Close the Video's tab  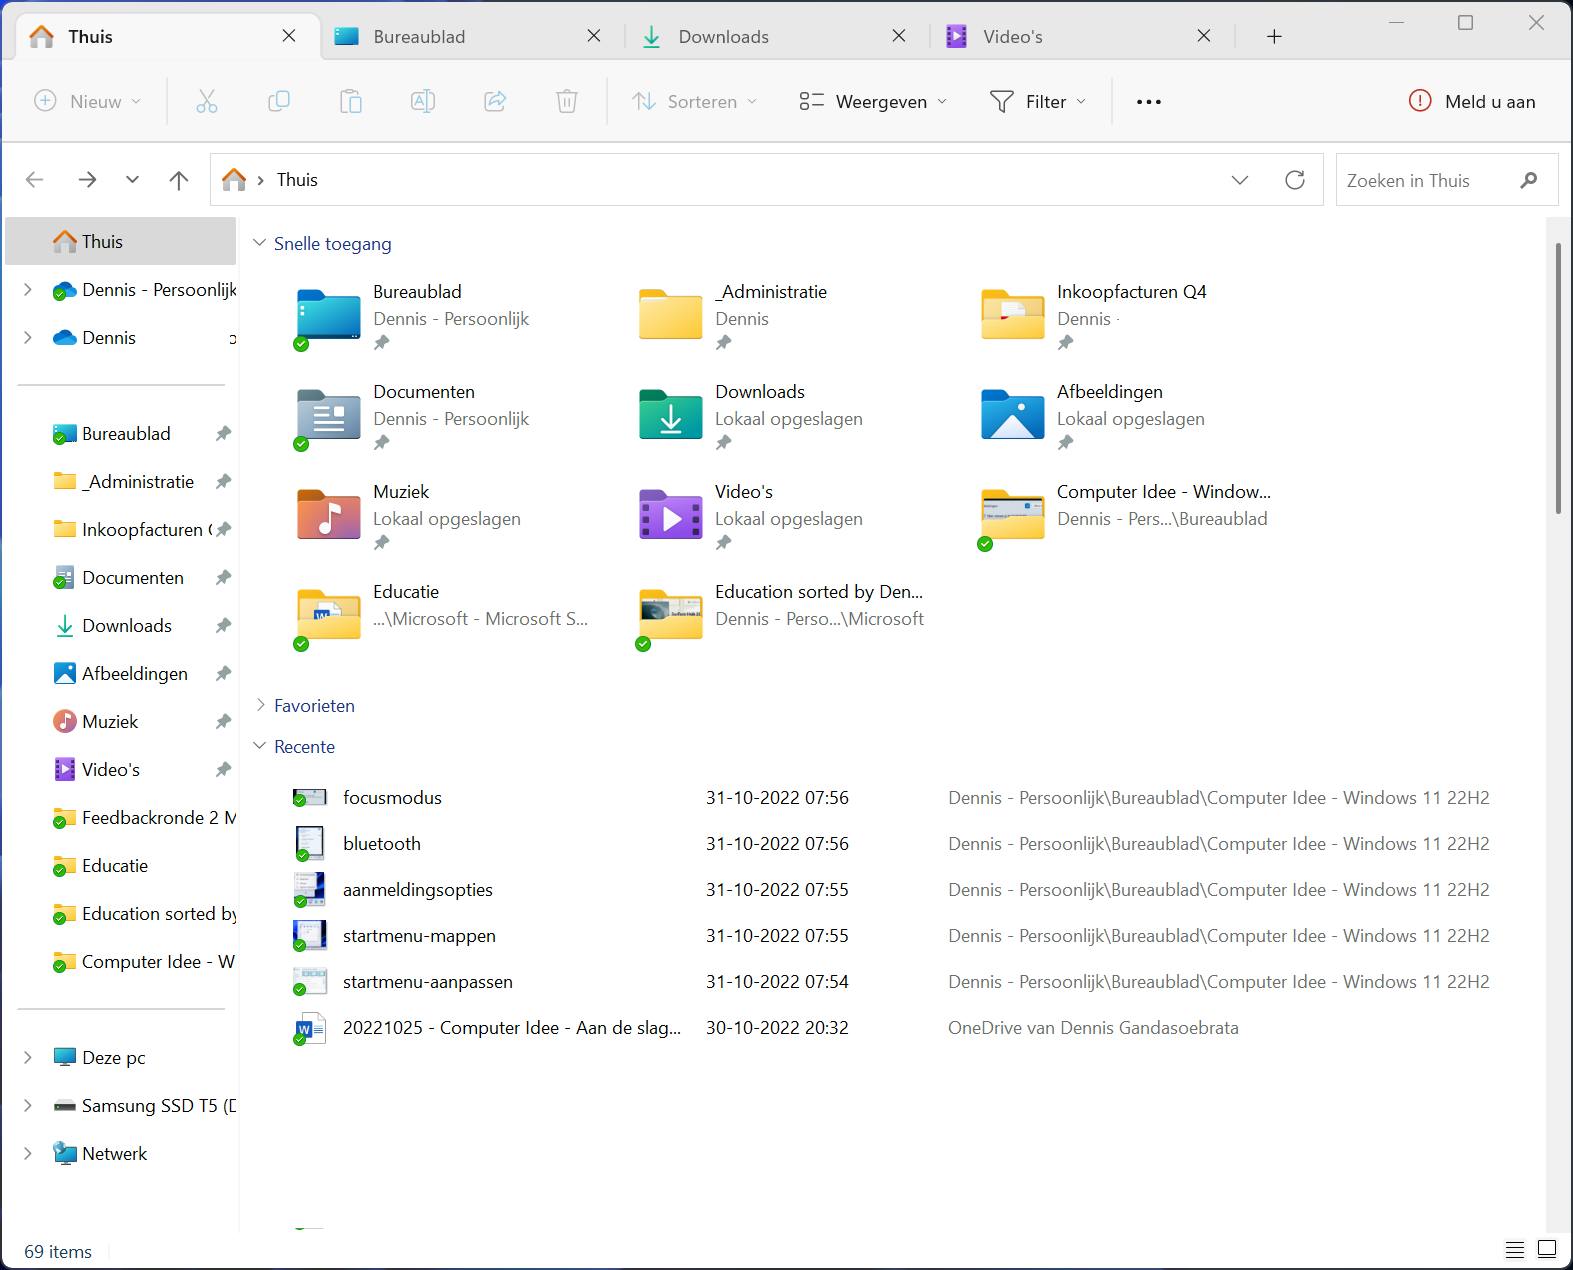[x=1204, y=36]
